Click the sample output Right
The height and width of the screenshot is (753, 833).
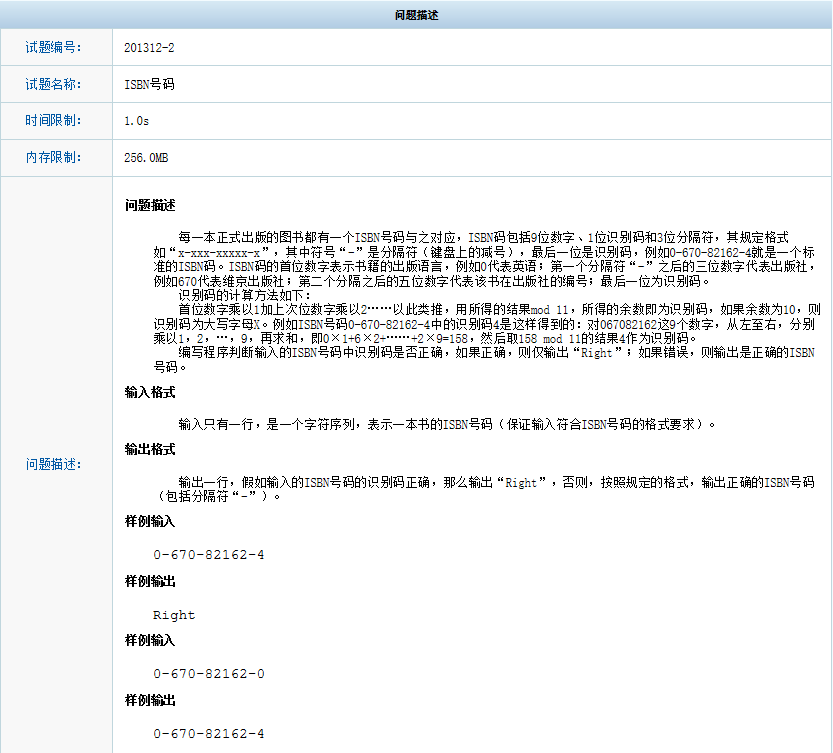click(x=174, y=615)
